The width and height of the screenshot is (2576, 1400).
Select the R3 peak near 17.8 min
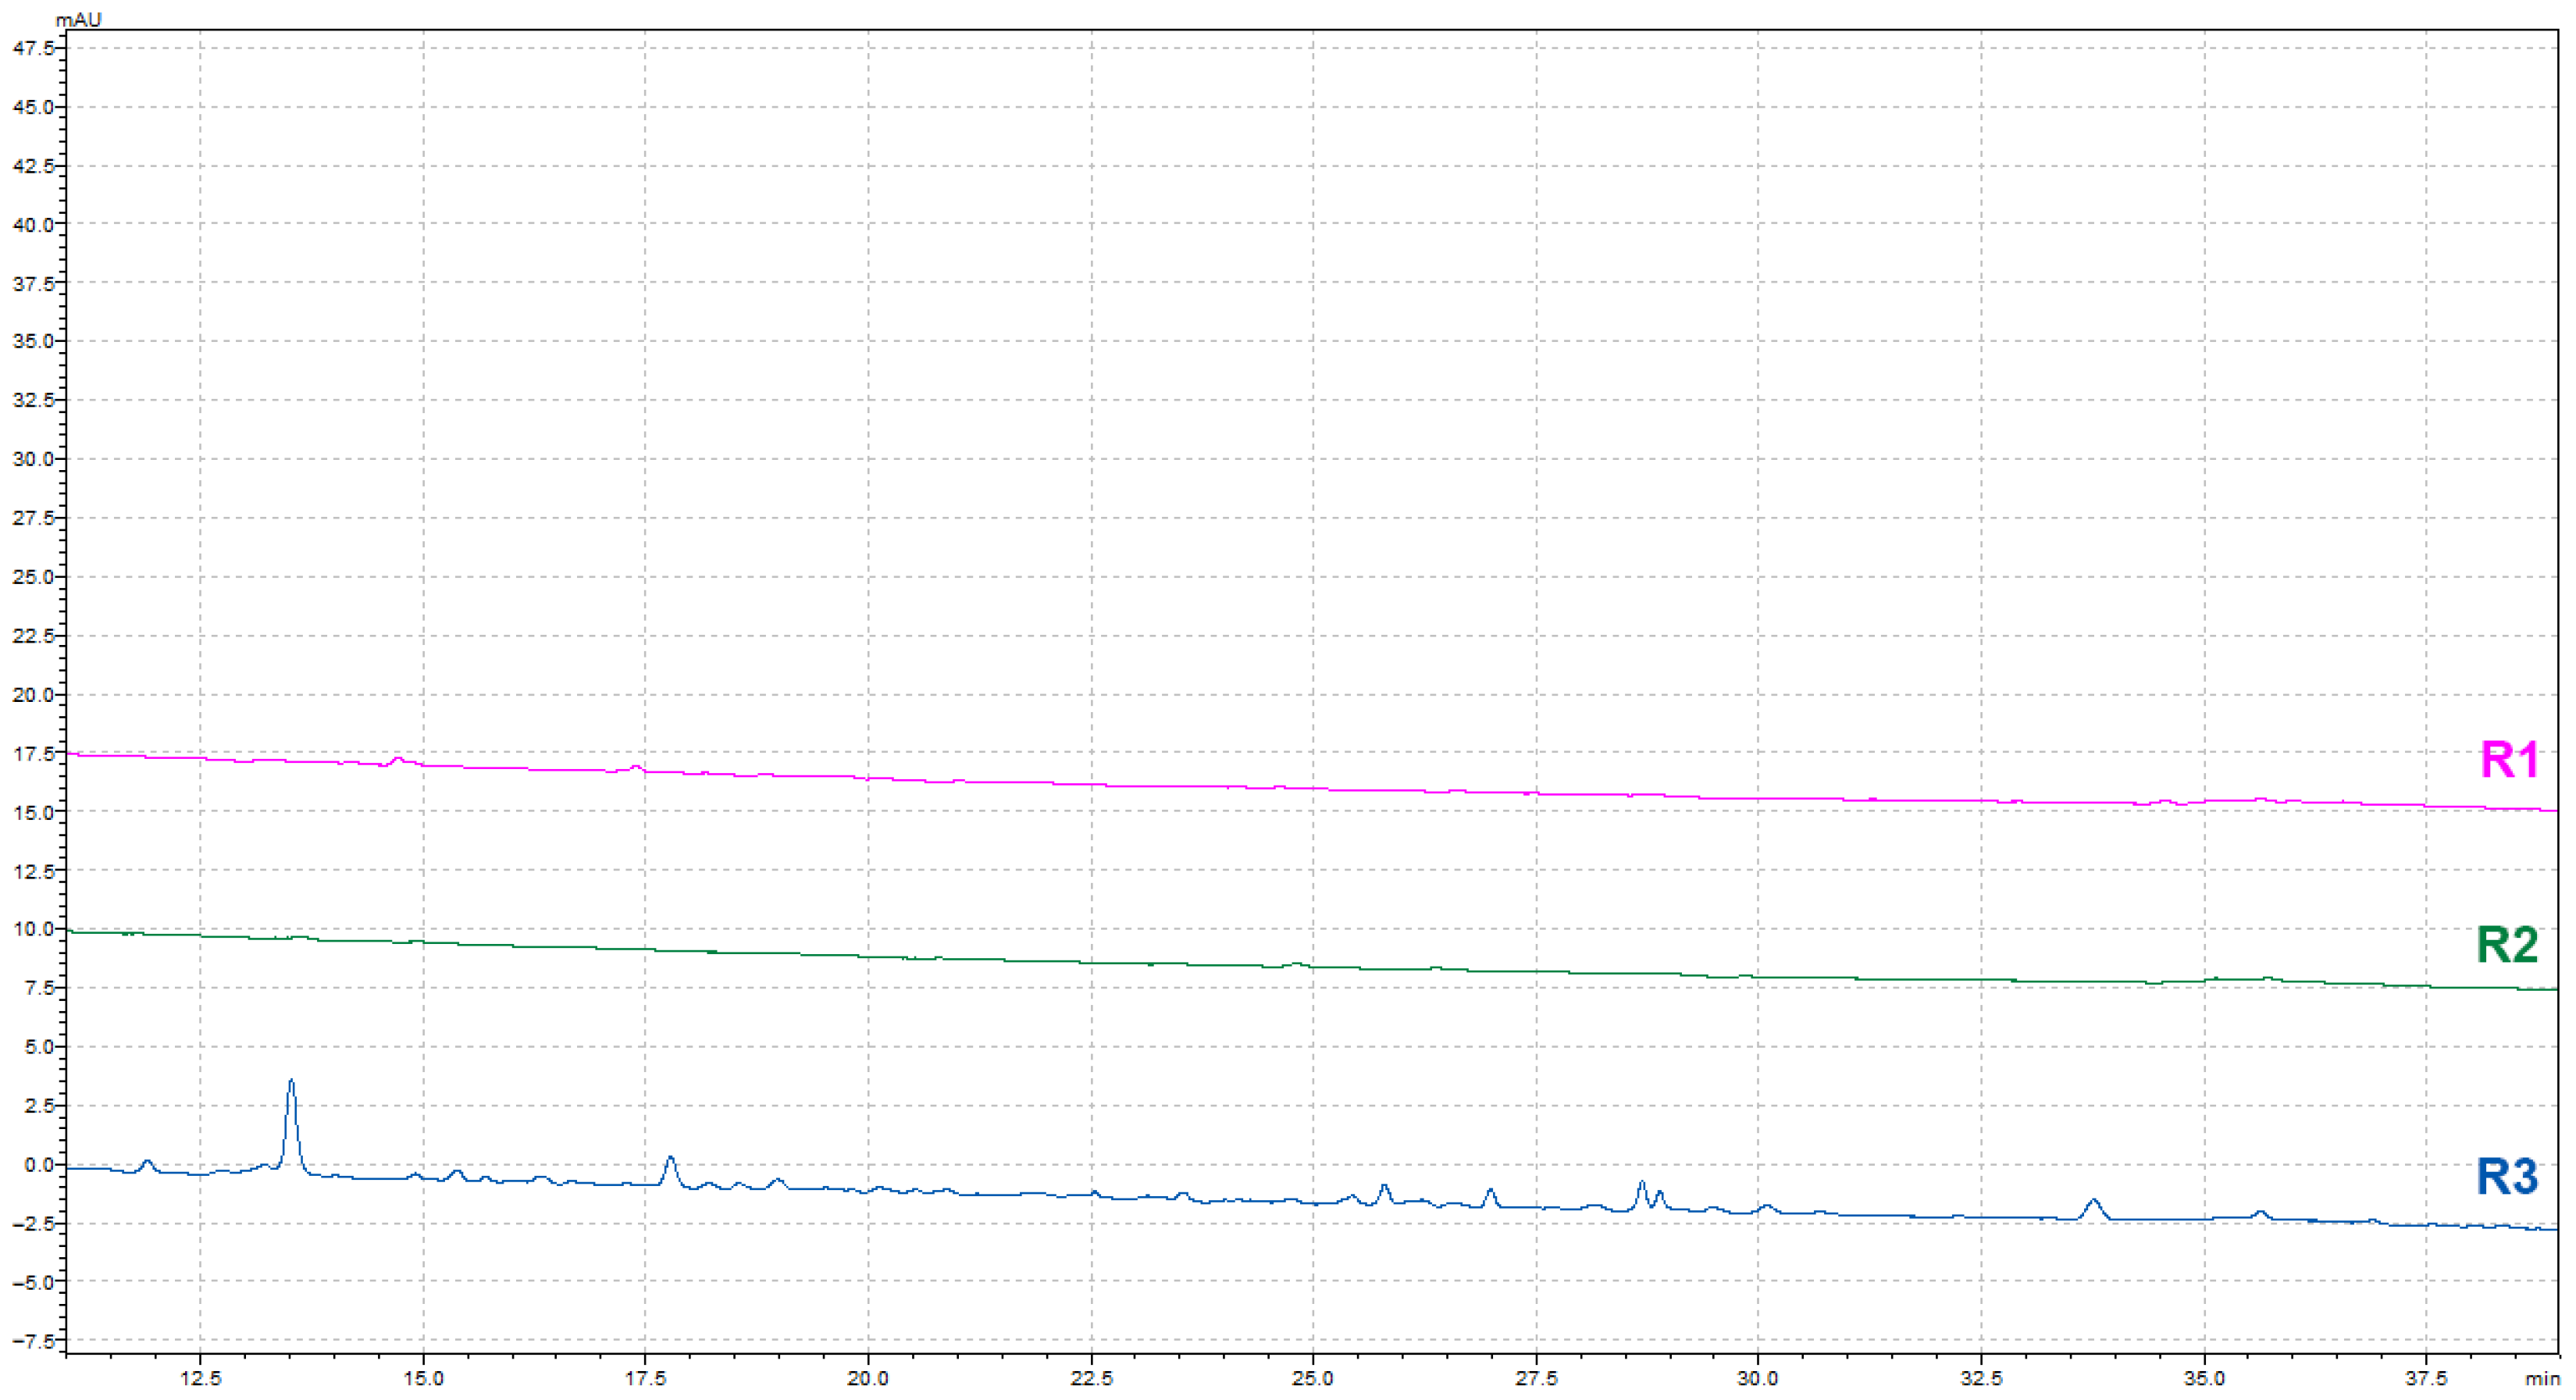click(x=670, y=1159)
